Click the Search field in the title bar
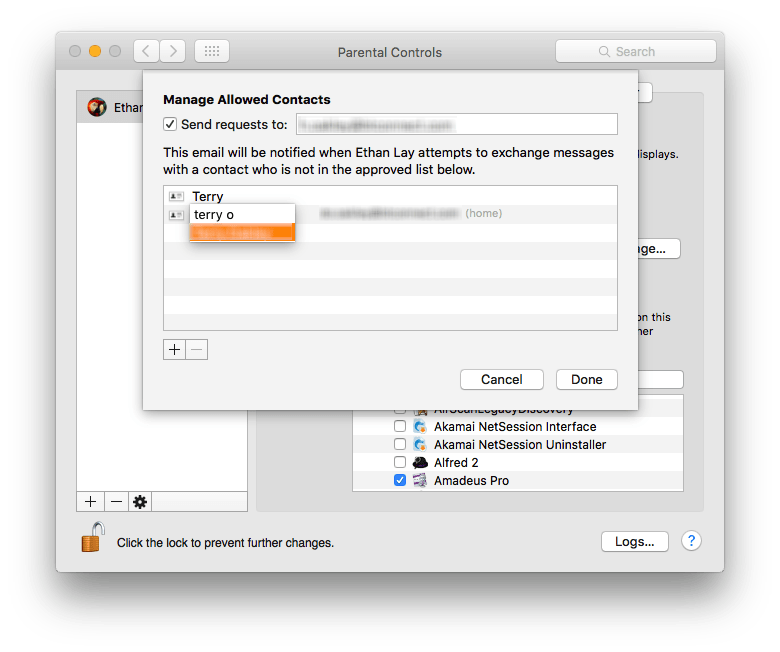780x652 pixels. [635, 51]
